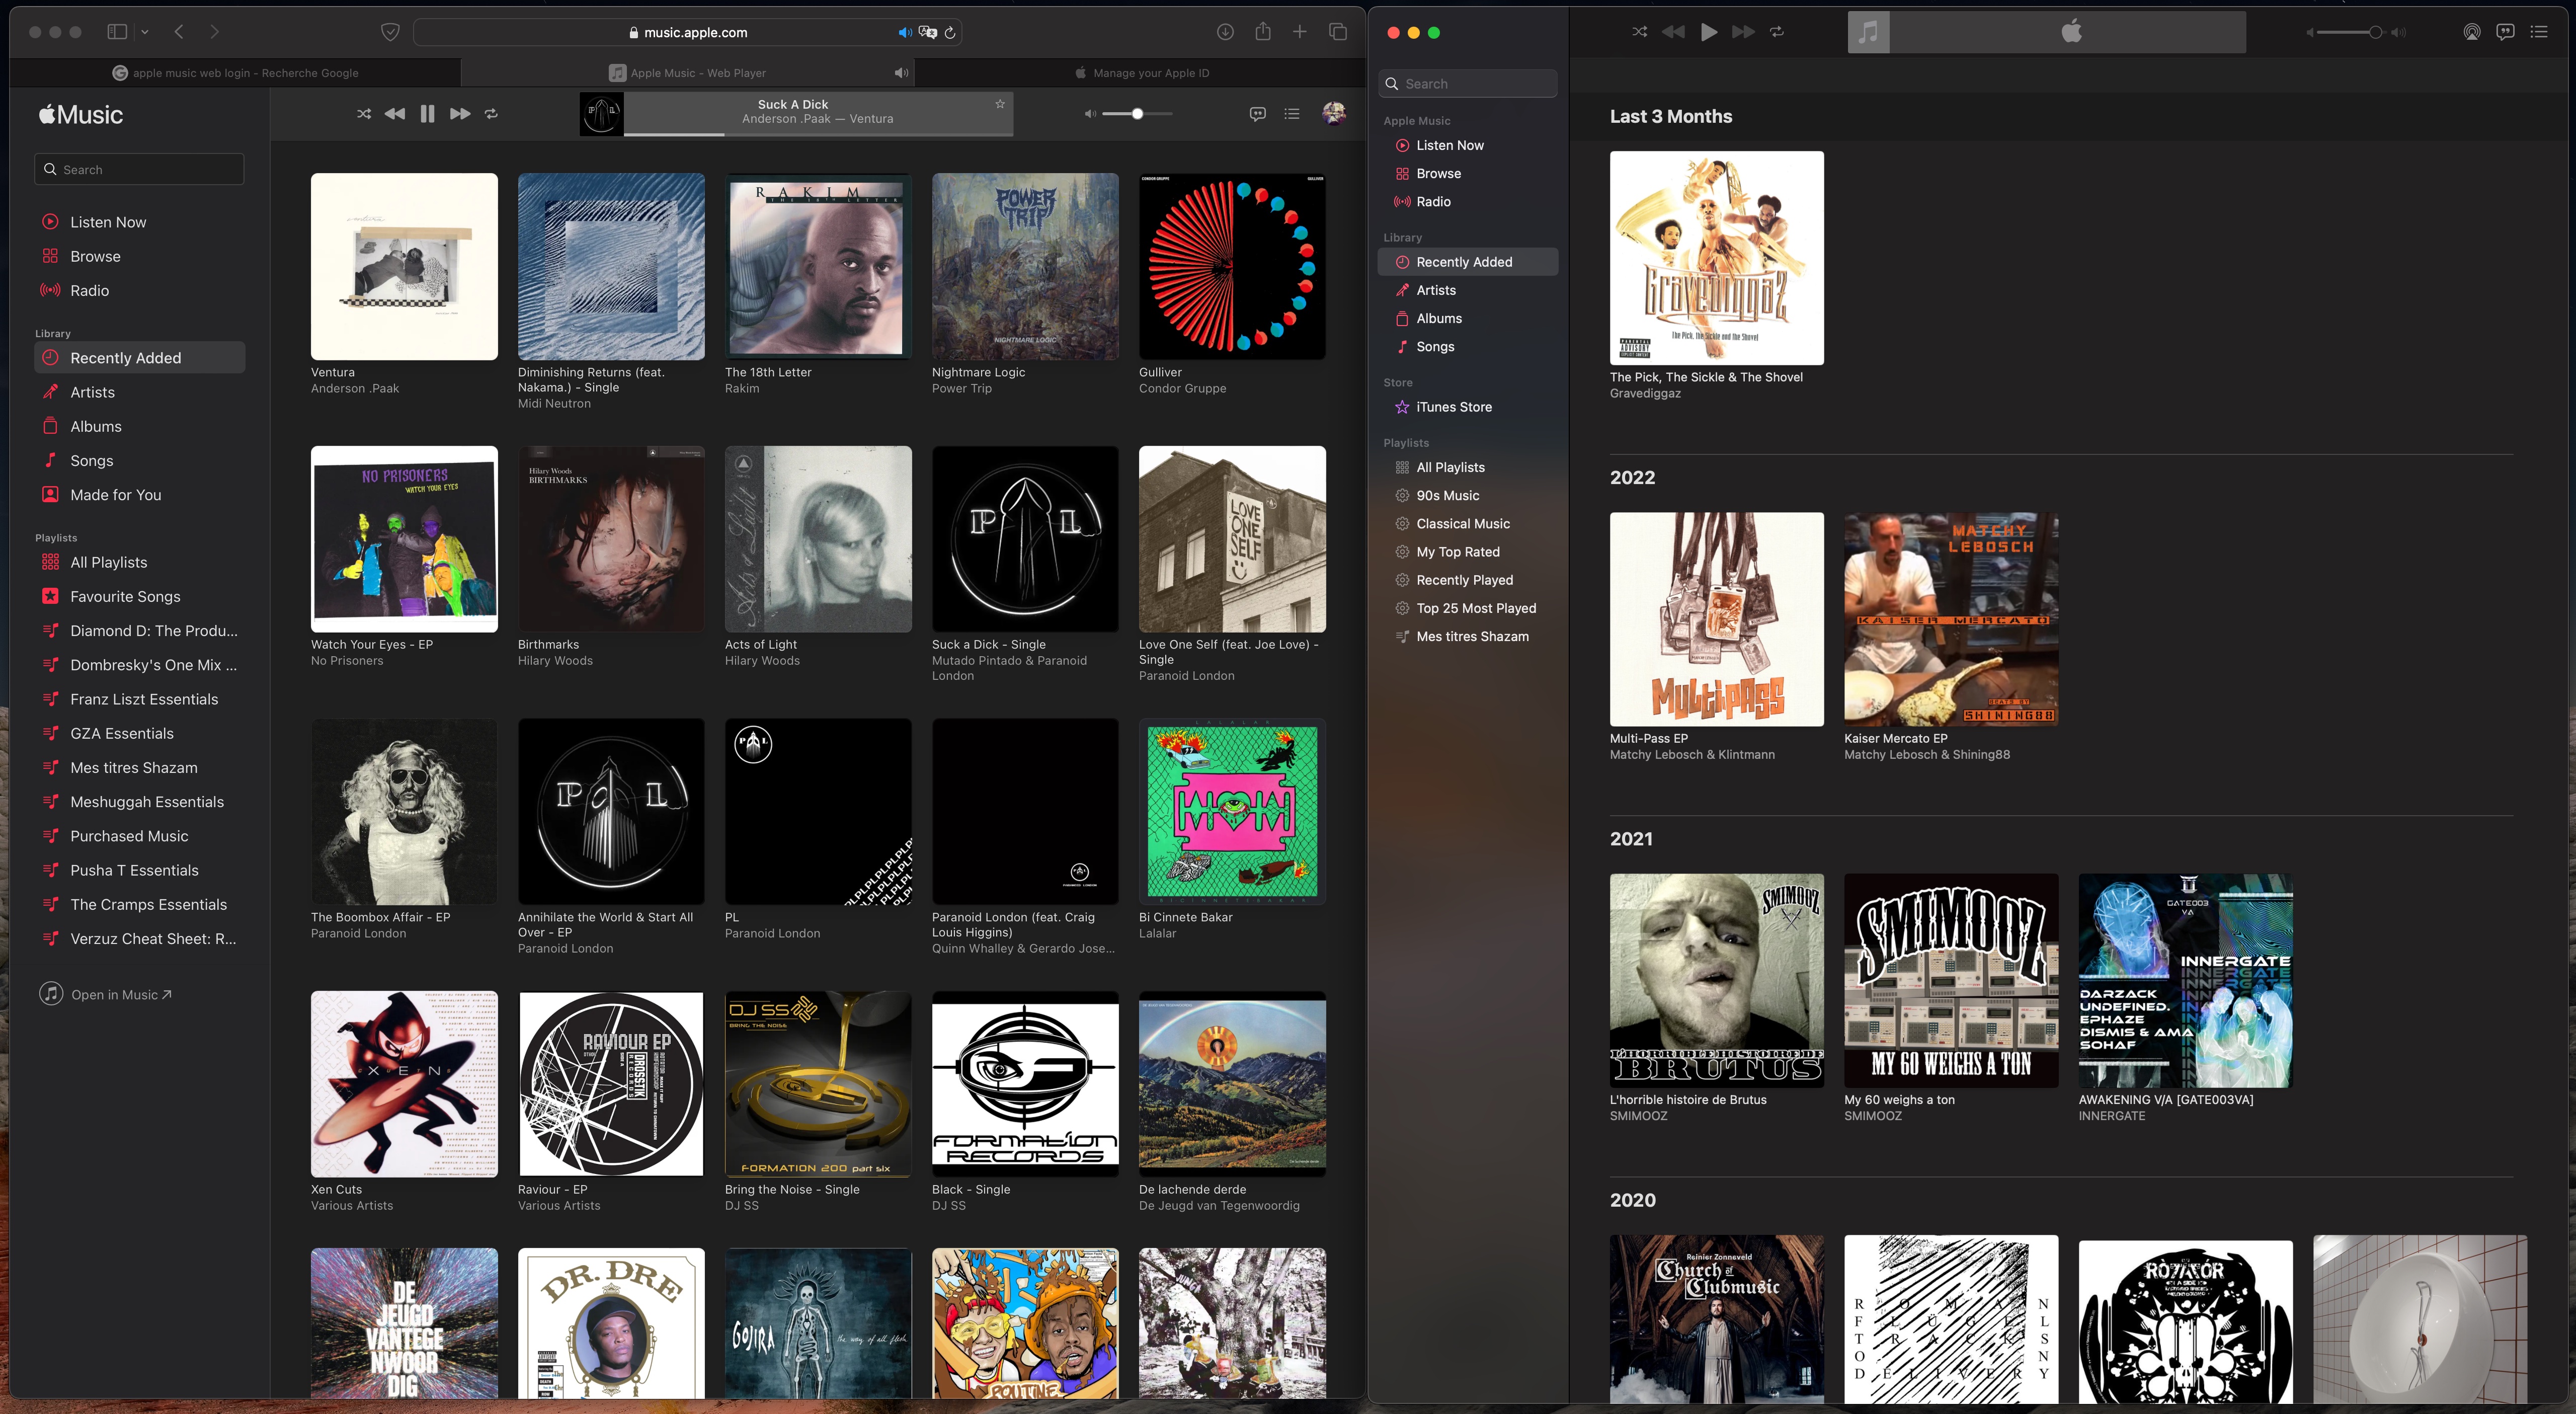The height and width of the screenshot is (1414, 2576).
Task: Open AirPlay output in the Music app
Action: click(2471, 32)
